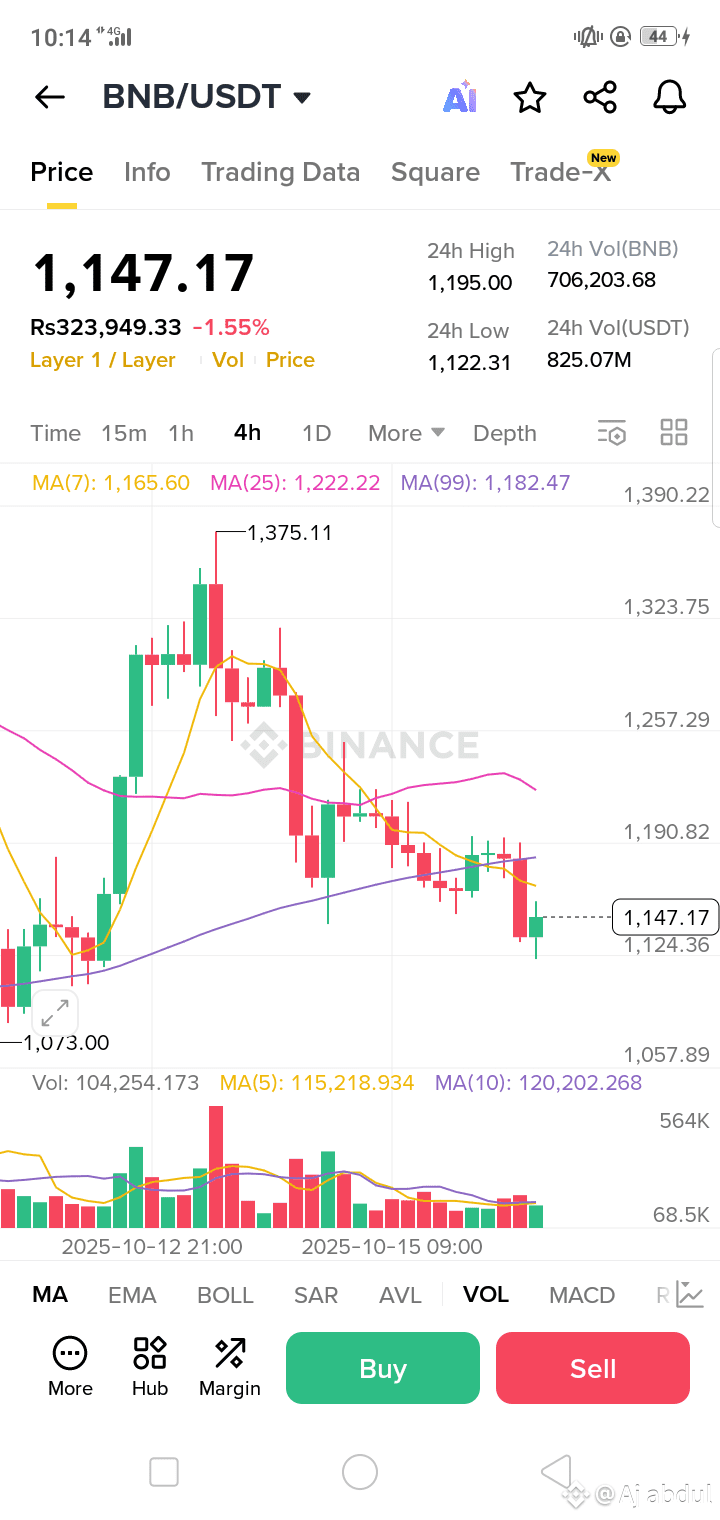The width and height of the screenshot is (720, 1520).
Task: Tap the current price tag 1,147.17 on axis
Action: click(x=665, y=917)
